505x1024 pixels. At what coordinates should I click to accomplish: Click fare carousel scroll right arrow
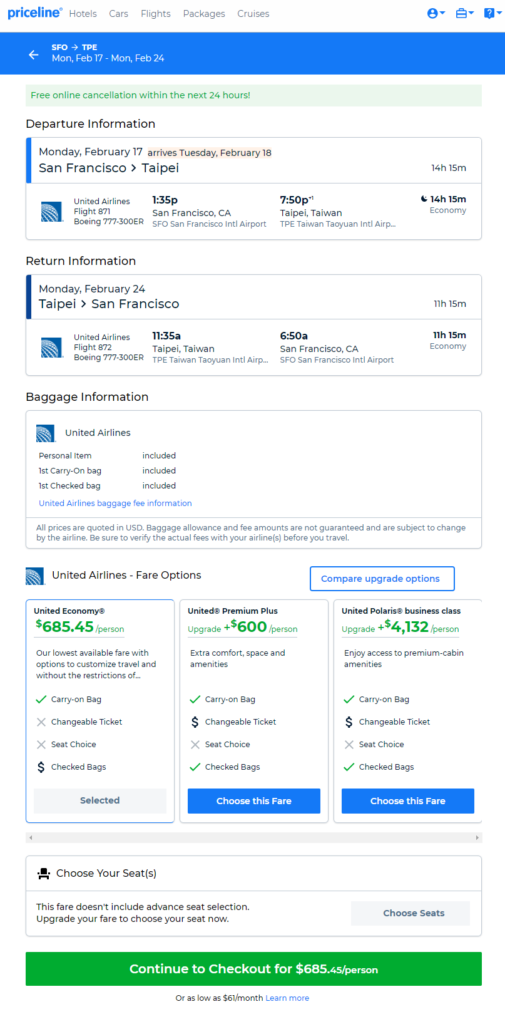(478, 837)
